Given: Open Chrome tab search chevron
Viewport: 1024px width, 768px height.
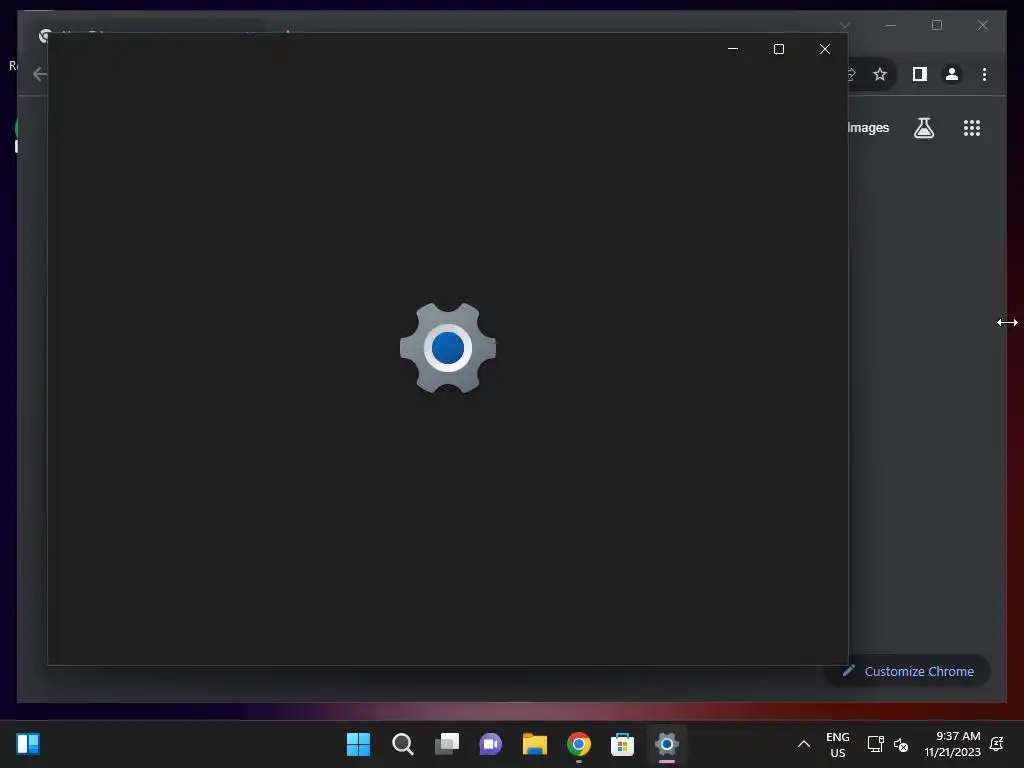Looking at the screenshot, I should 844,25.
